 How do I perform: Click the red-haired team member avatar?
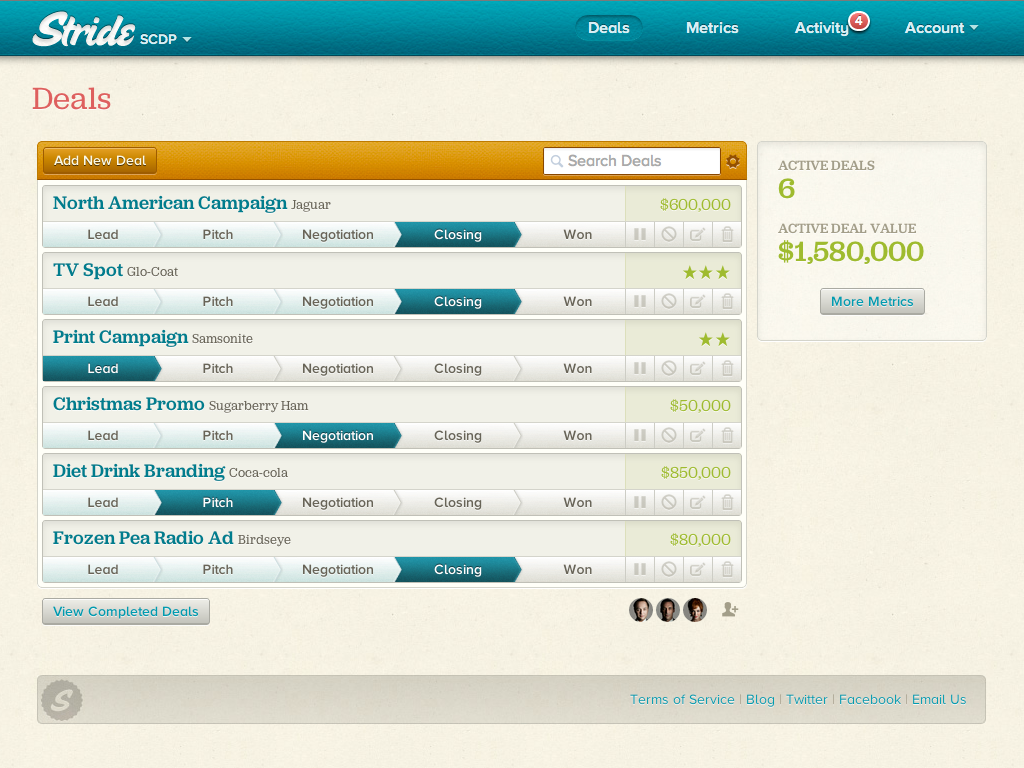click(x=695, y=610)
